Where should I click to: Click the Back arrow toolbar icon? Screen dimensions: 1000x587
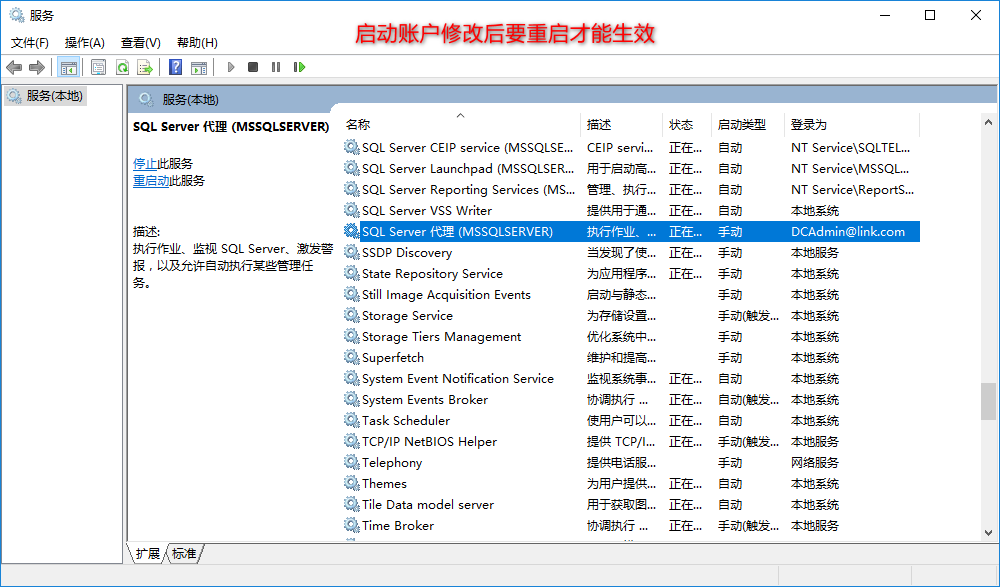click(x=14, y=67)
